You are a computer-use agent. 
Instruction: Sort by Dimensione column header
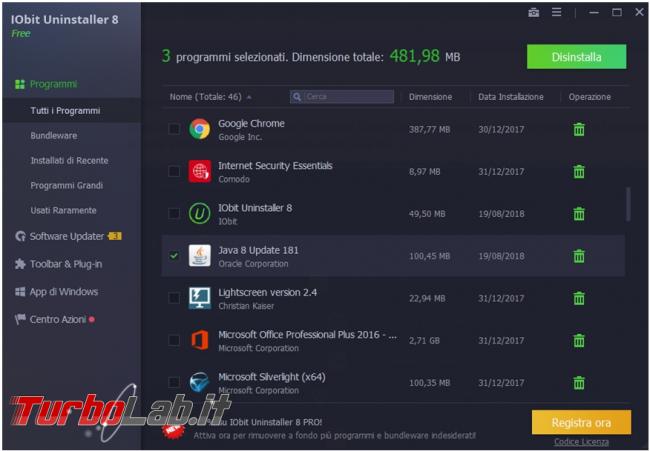click(x=430, y=97)
